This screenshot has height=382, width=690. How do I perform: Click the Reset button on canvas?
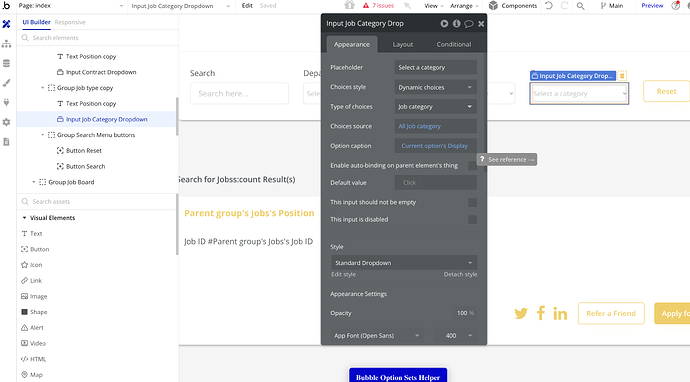666,91
